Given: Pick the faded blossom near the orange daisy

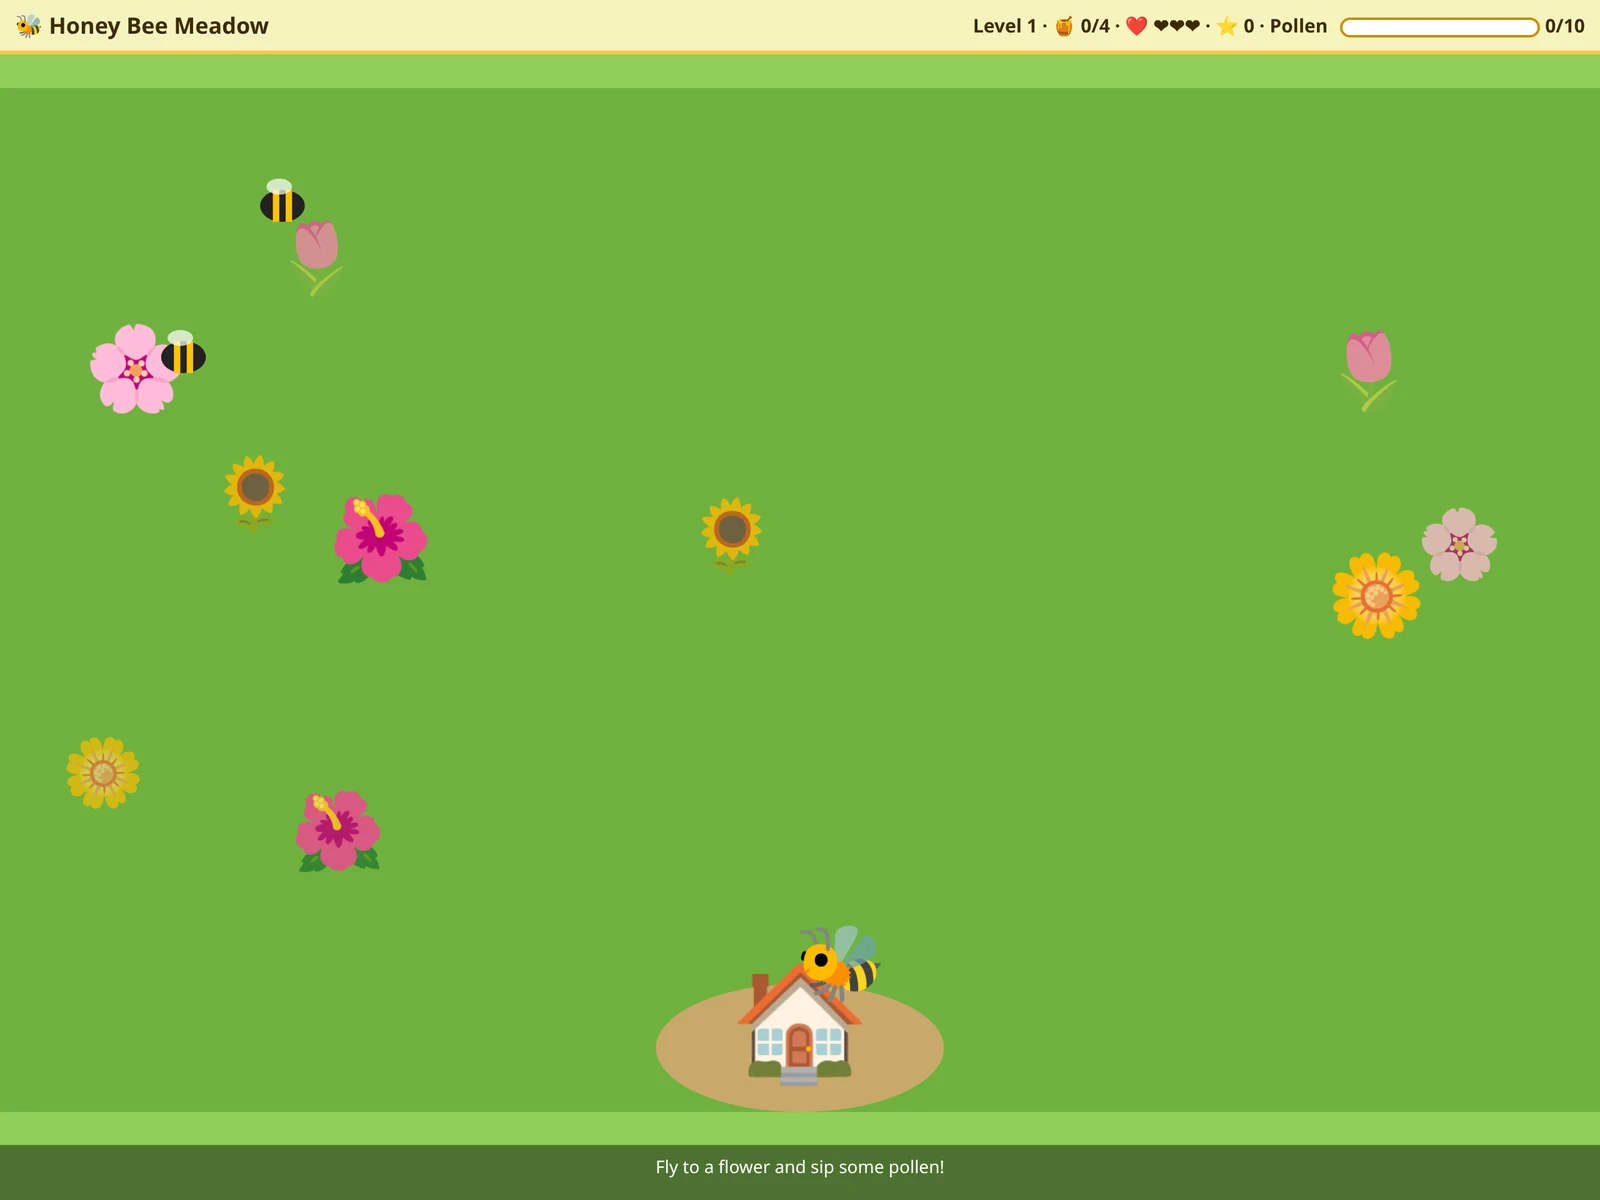Looking at the screenshot, I should (x=1459, y=545).
